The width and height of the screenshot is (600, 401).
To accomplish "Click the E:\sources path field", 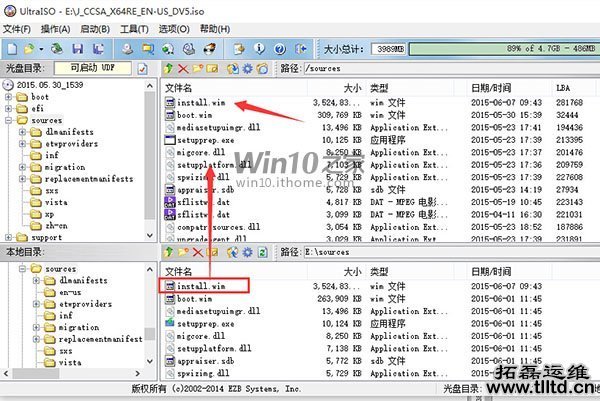I will 452,253.
